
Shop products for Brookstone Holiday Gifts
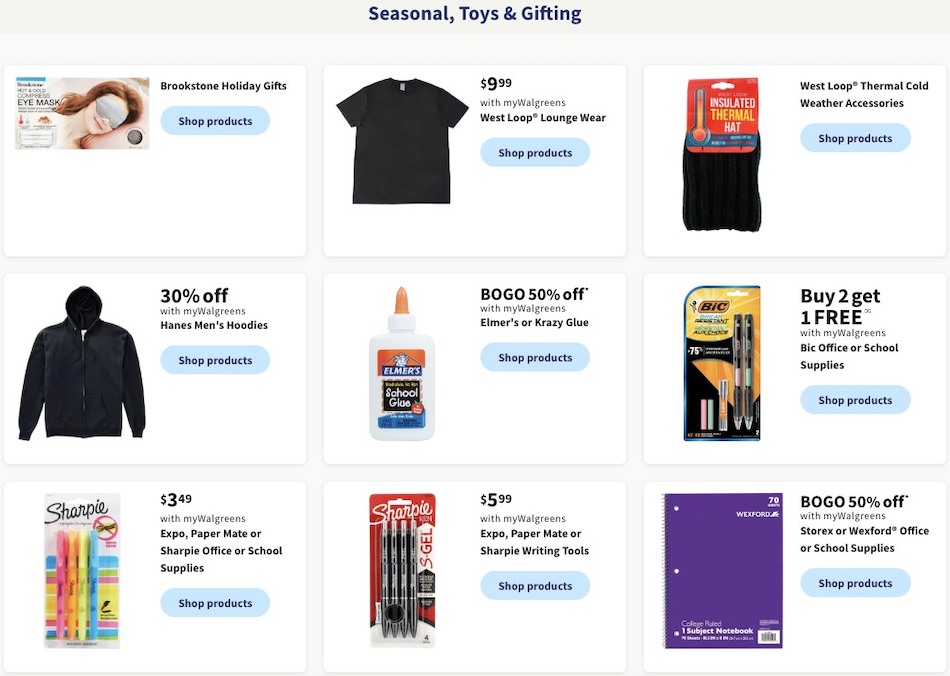pyautogui.click(x=215, y=121)
